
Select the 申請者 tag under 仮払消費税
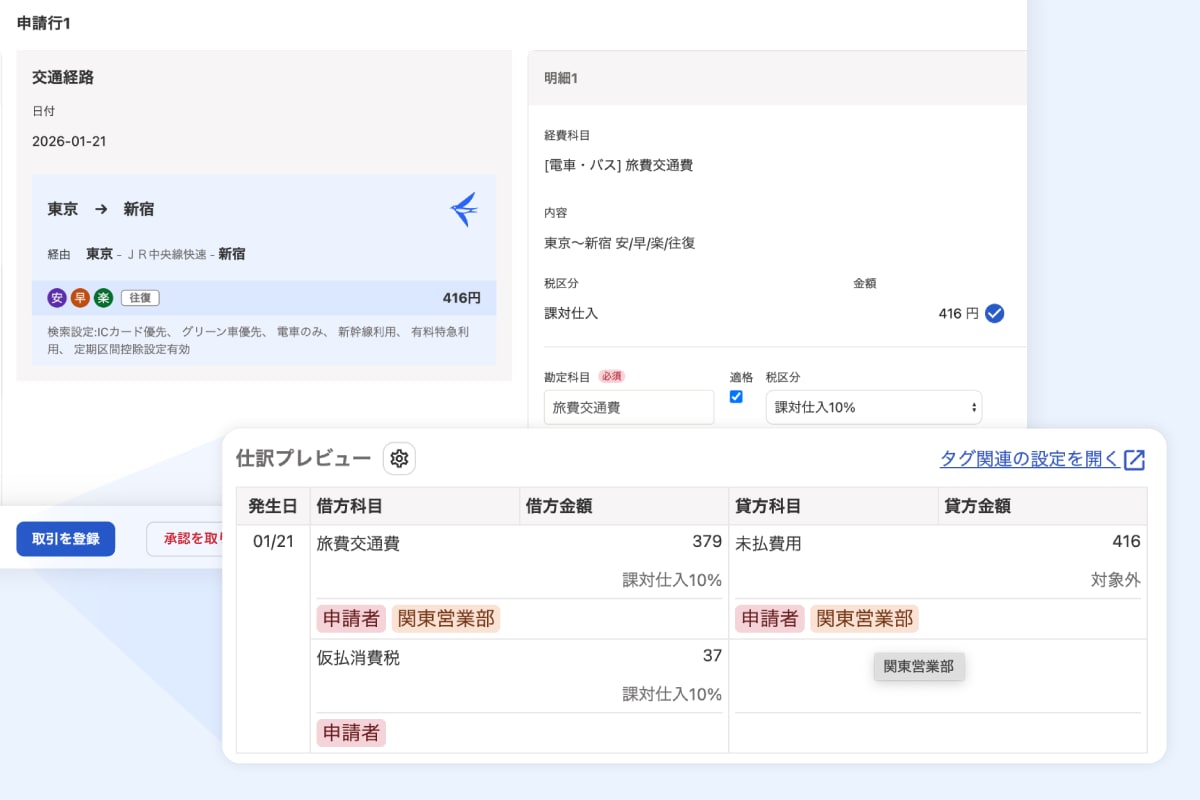coord(351,733)
